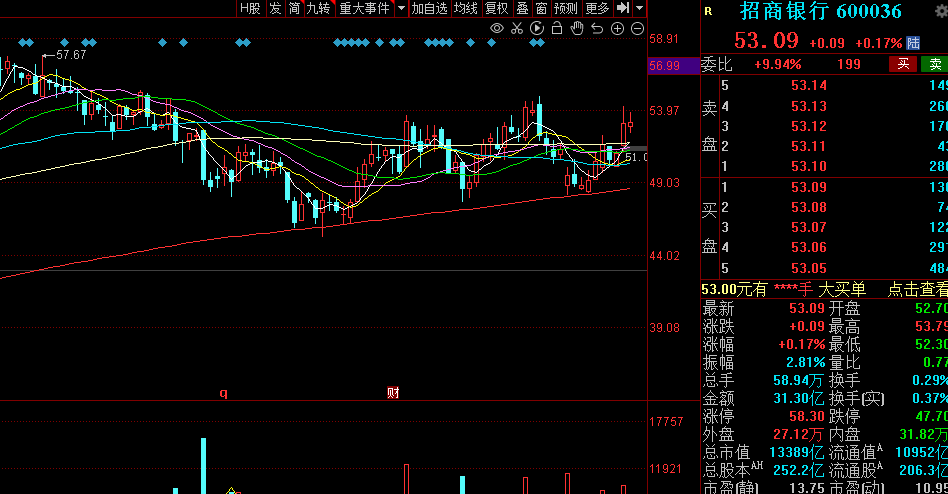Click the 外盘 value 27.12万
Image resolution: width=948 pixels, height=494 pixels.
point(799,435)
